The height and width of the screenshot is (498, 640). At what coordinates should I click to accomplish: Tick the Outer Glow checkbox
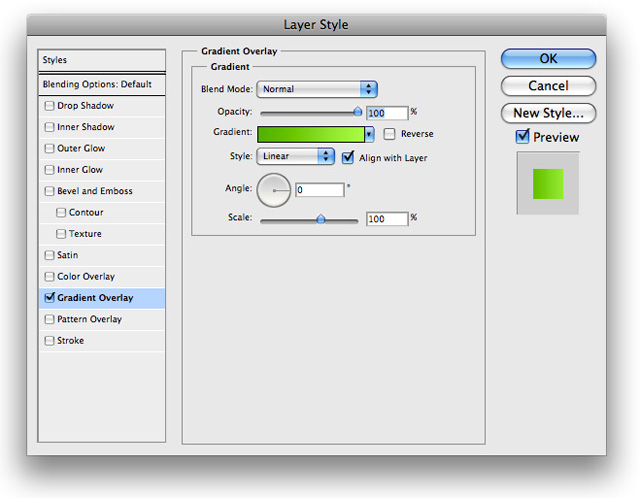(49, 148)
